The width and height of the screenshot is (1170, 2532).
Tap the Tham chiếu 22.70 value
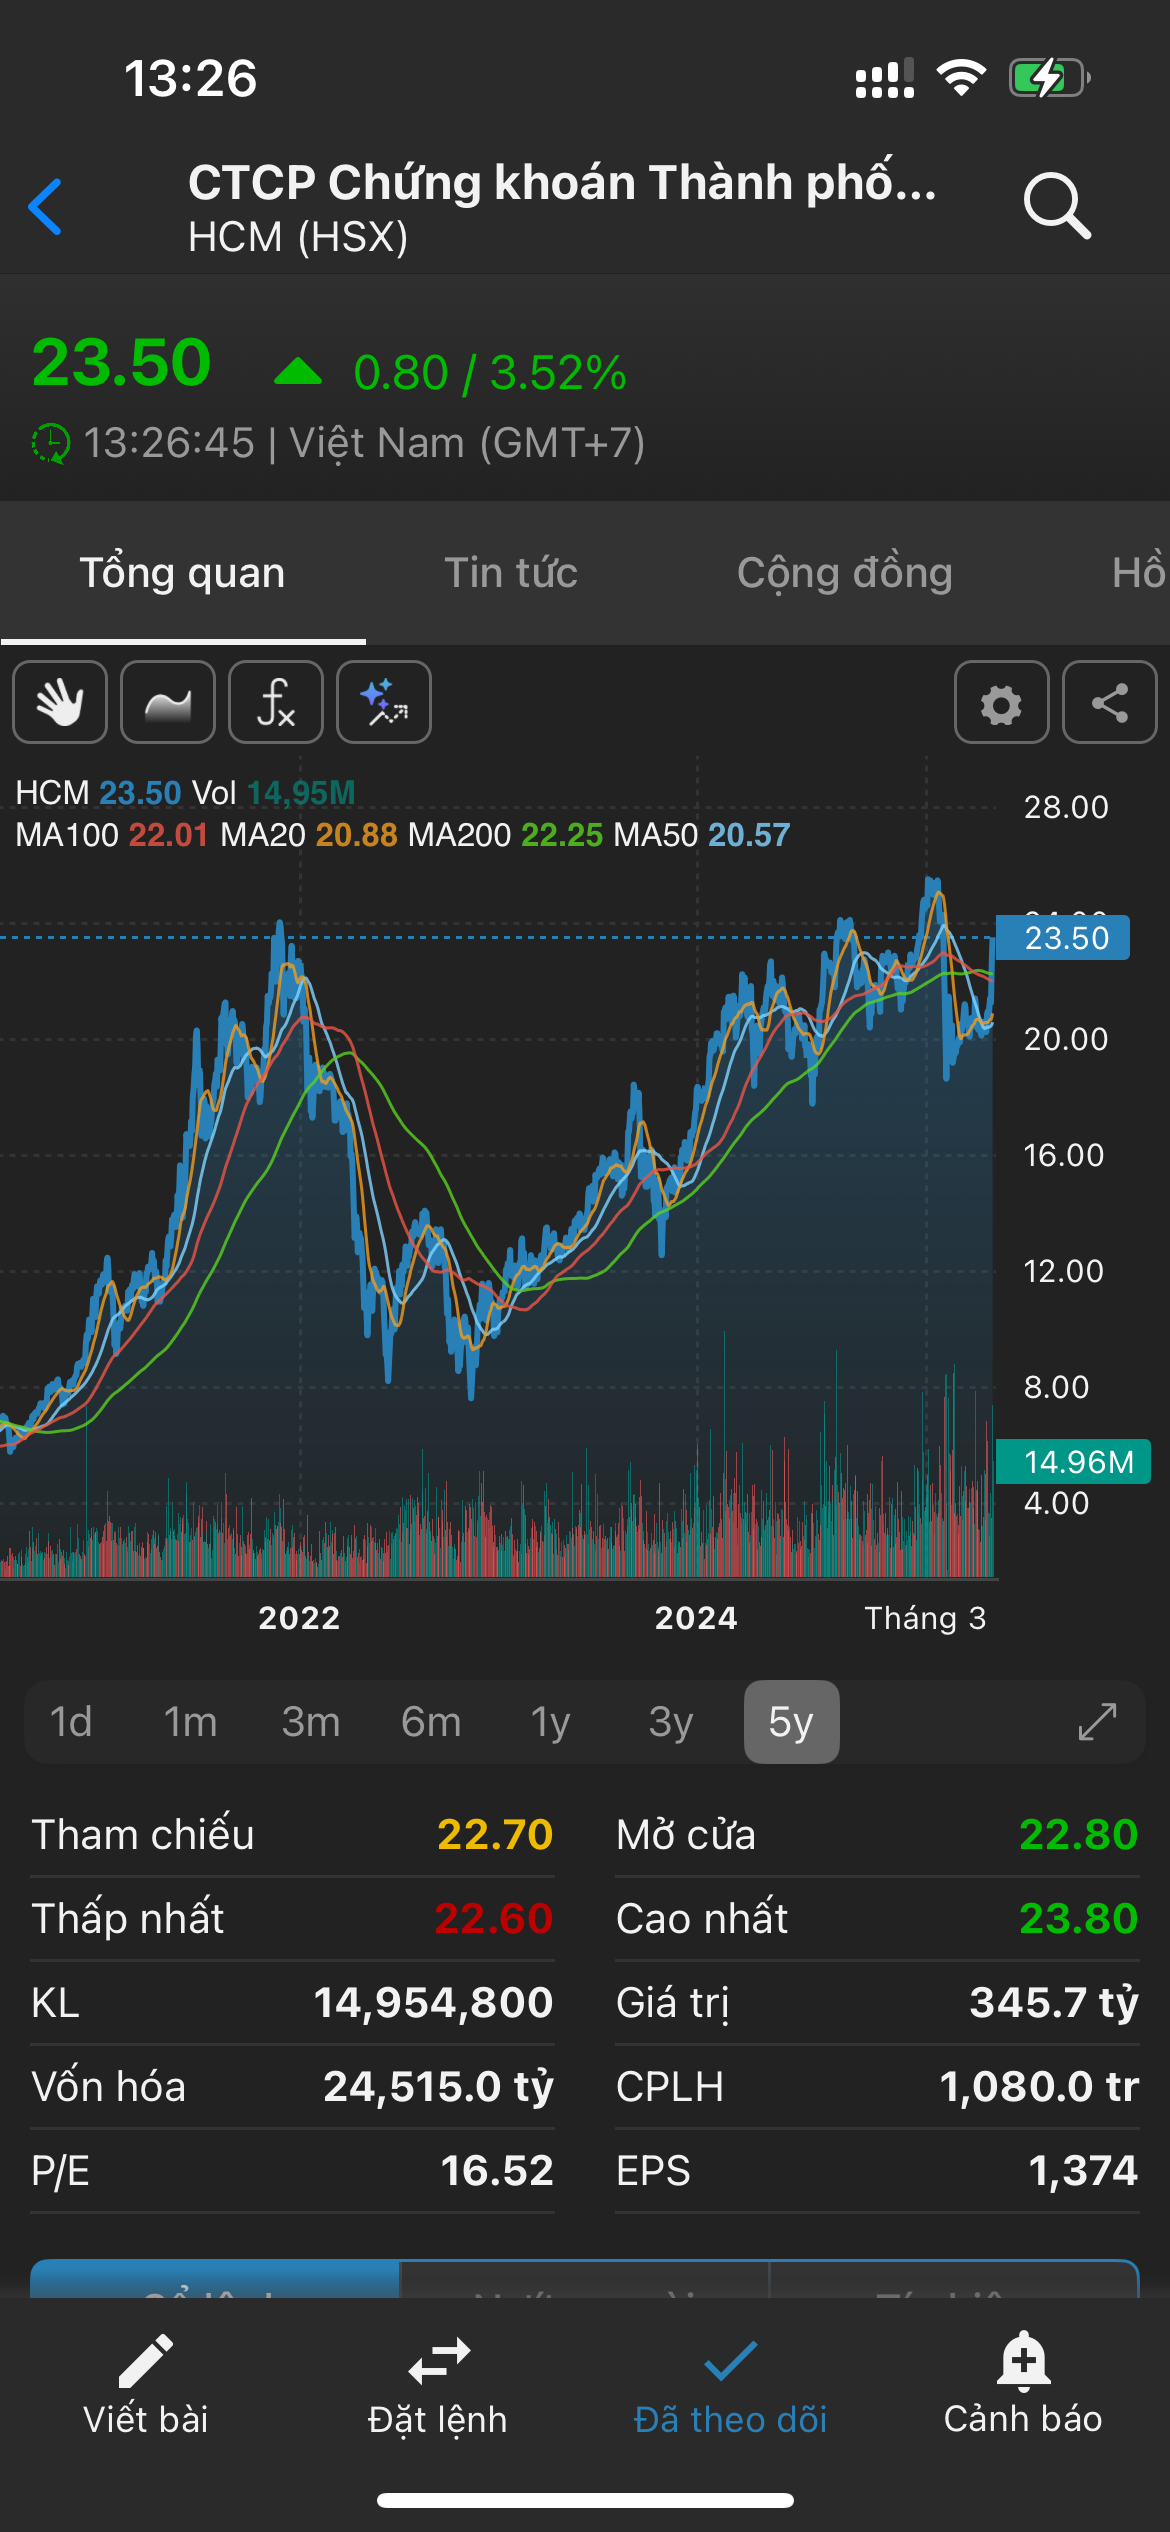495,1835
